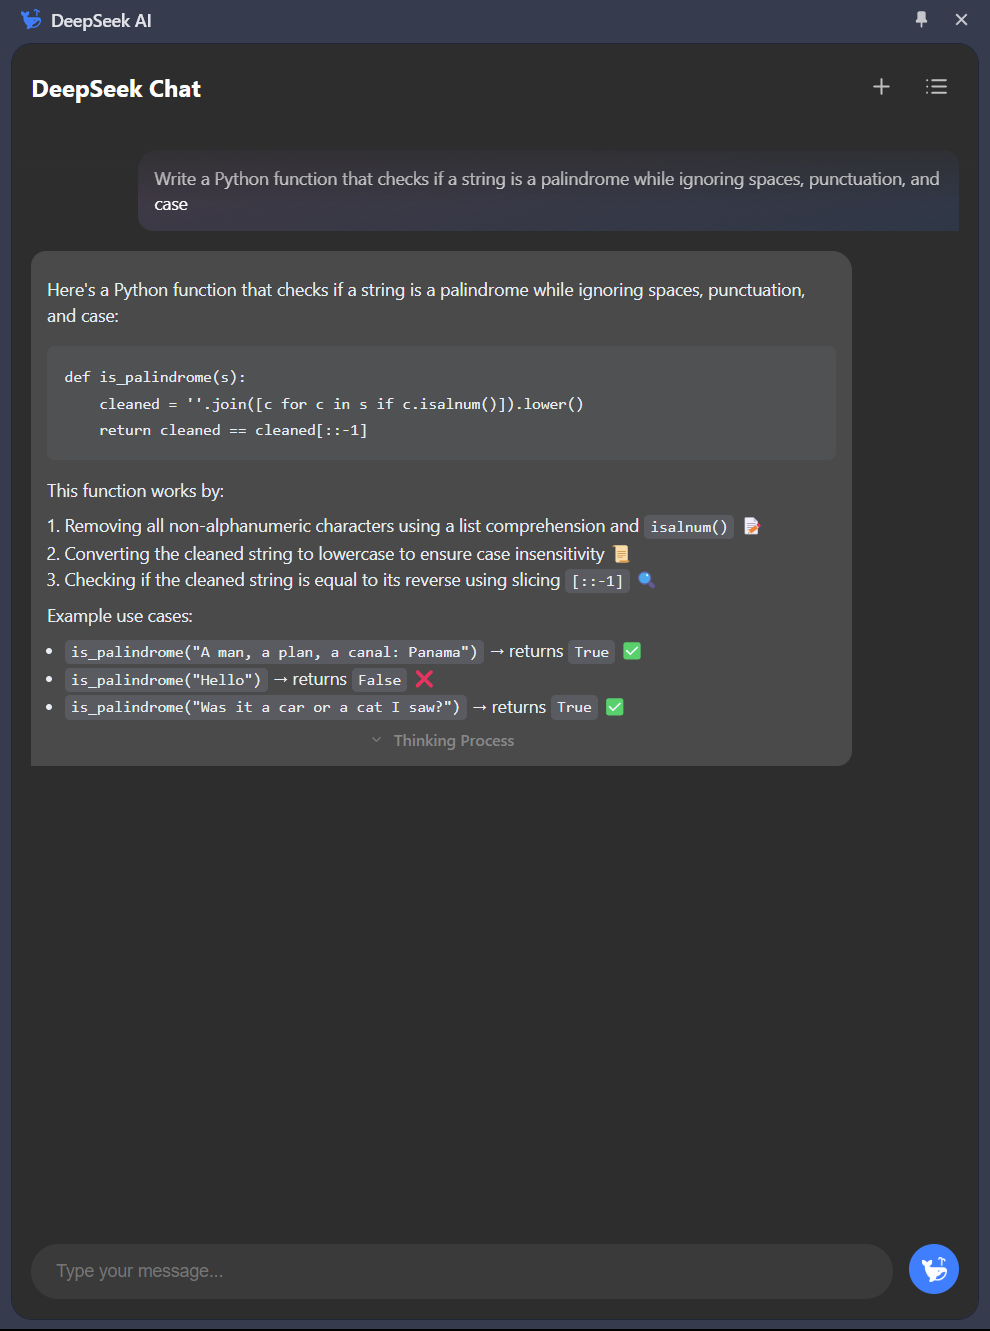Focus the 'Type your message...' input field
The image size is (990, 1331).
462,1271
